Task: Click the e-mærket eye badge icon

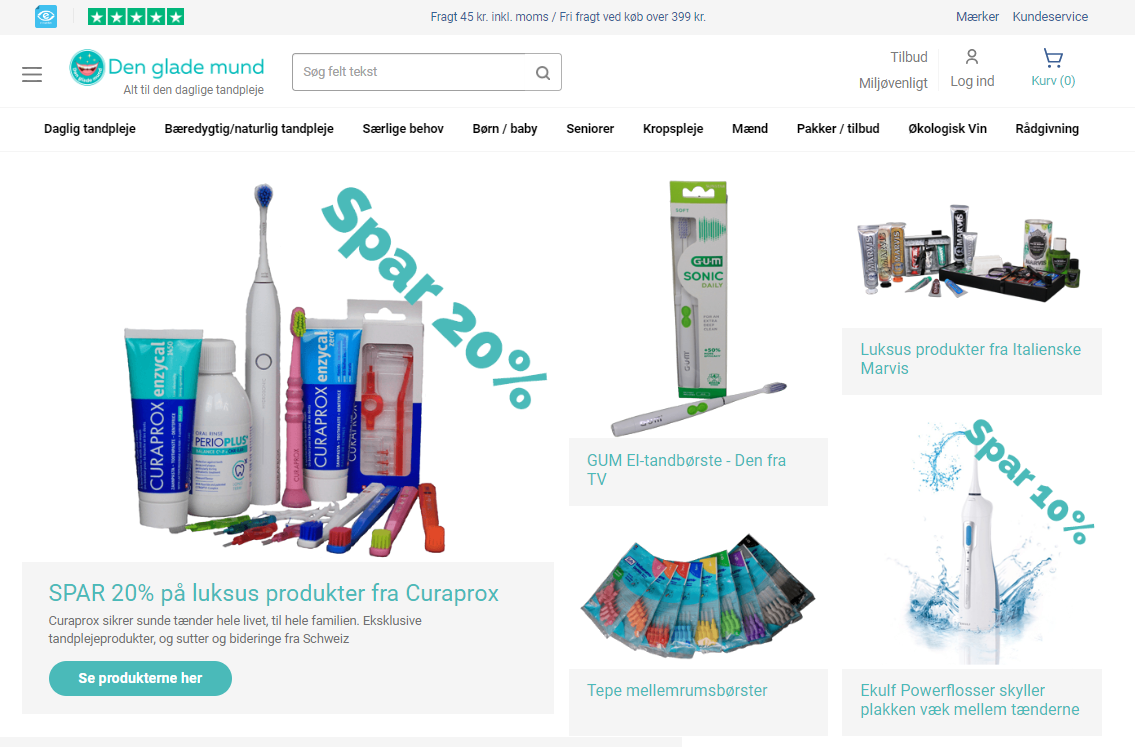Action: pyautogui.click(x=46, y=17)
